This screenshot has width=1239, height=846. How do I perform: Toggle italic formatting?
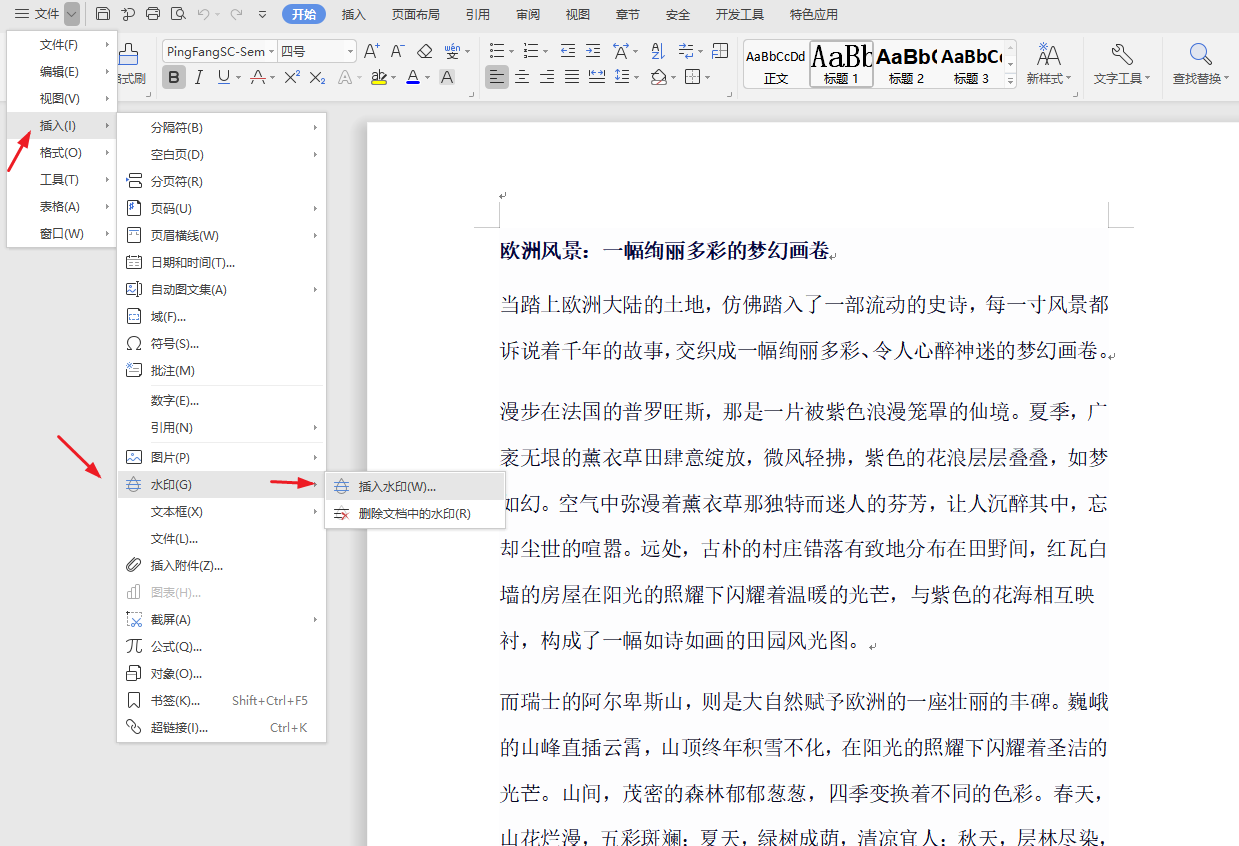point(199,76)
